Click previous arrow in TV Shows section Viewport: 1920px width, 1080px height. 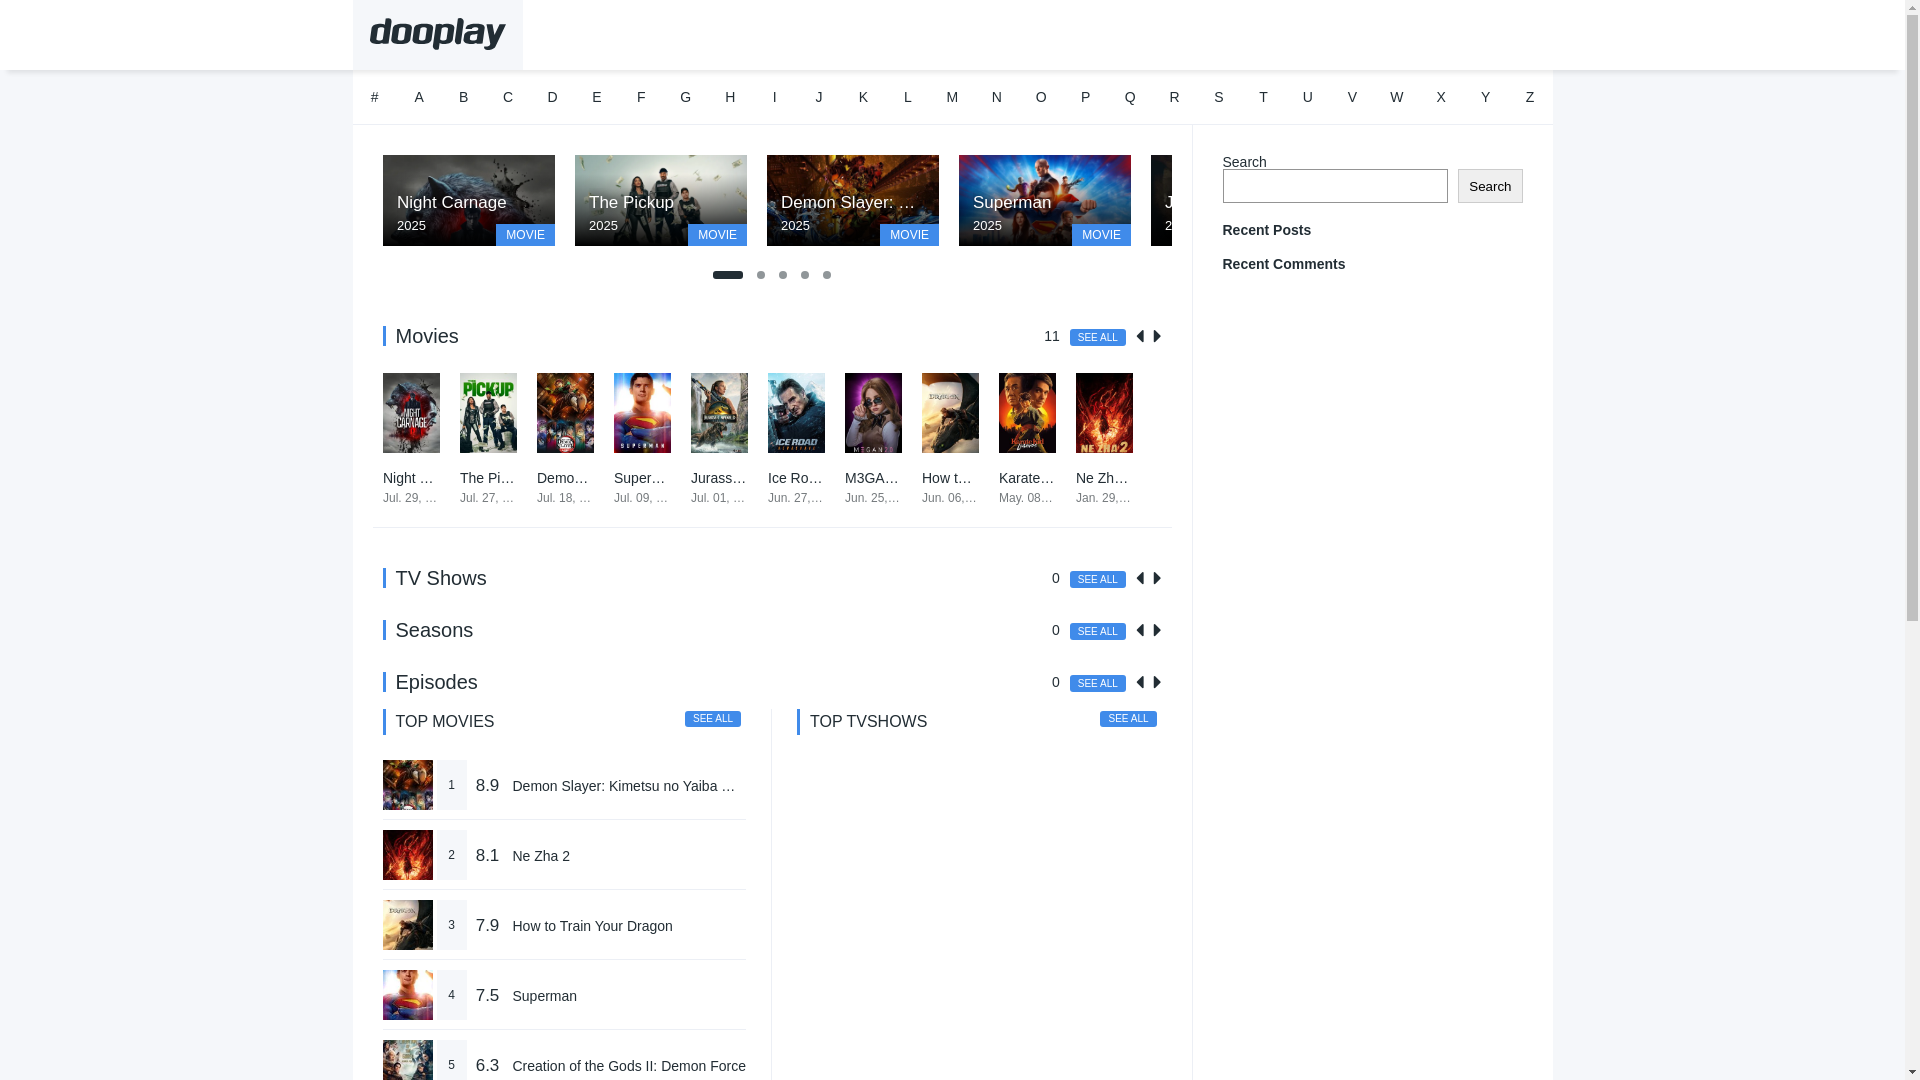tap(1140, 579)
